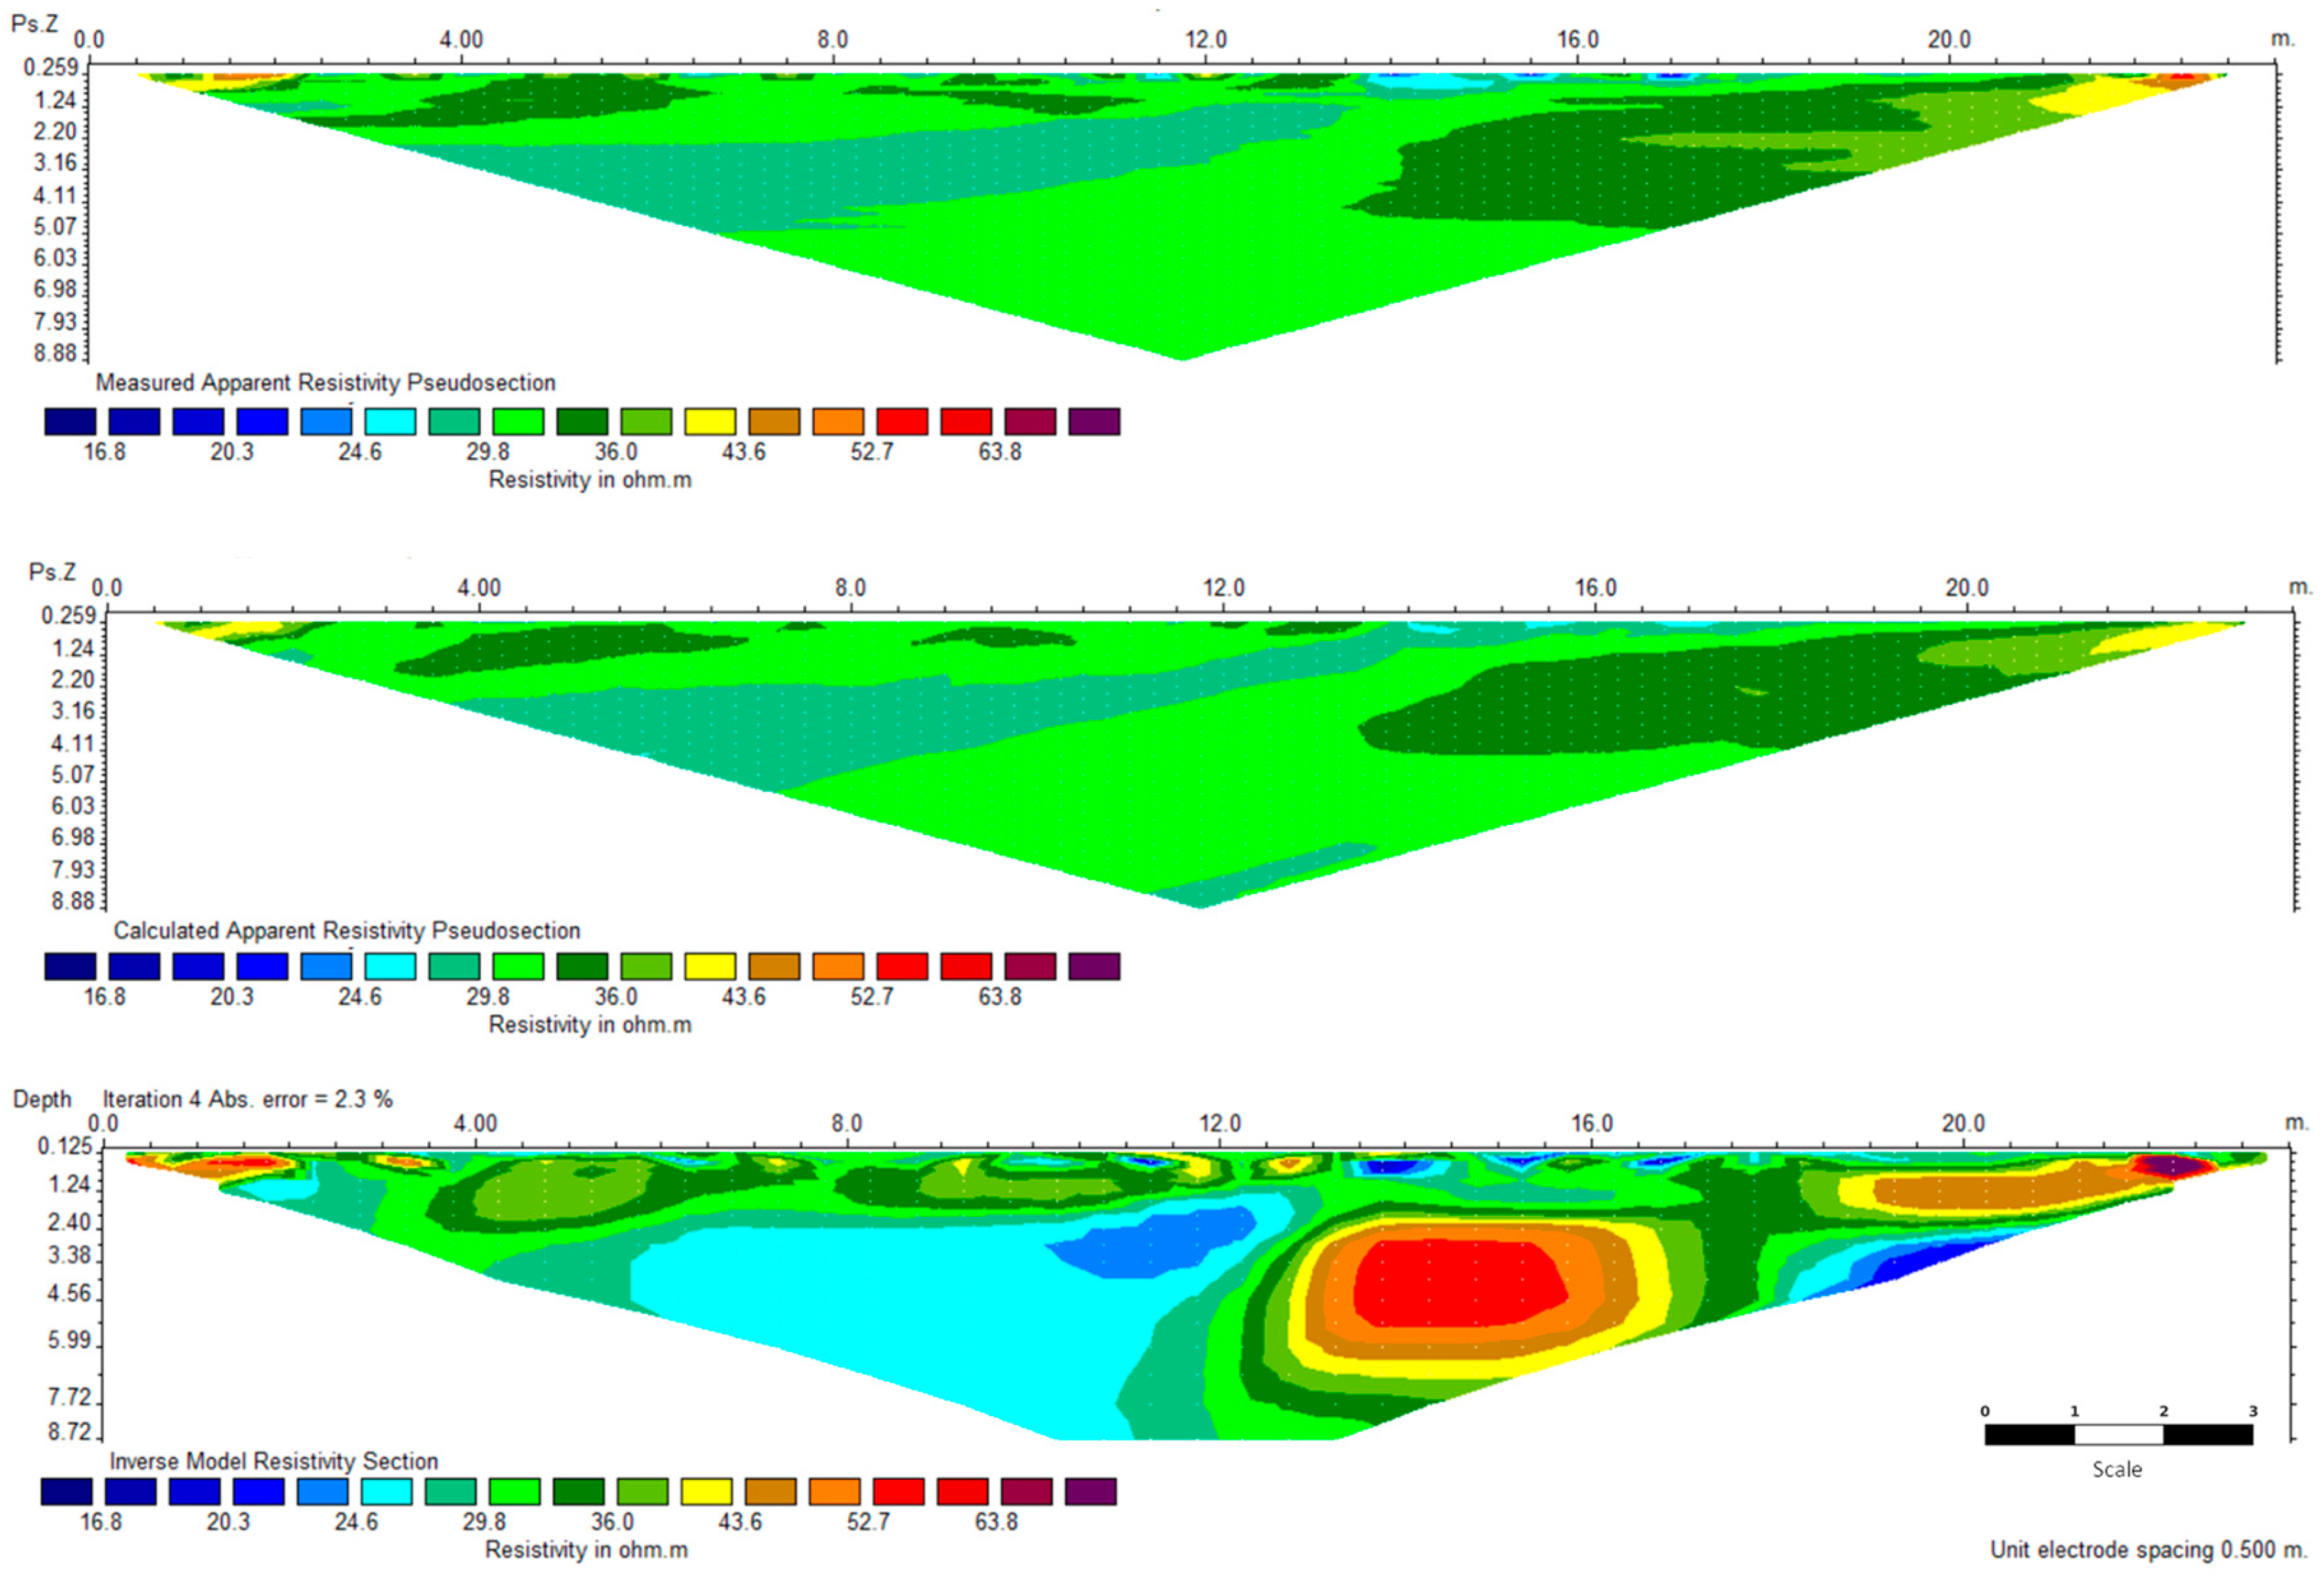
Task: Click the Depth label beside the iteration text
Action: [x=42, y=1099]
